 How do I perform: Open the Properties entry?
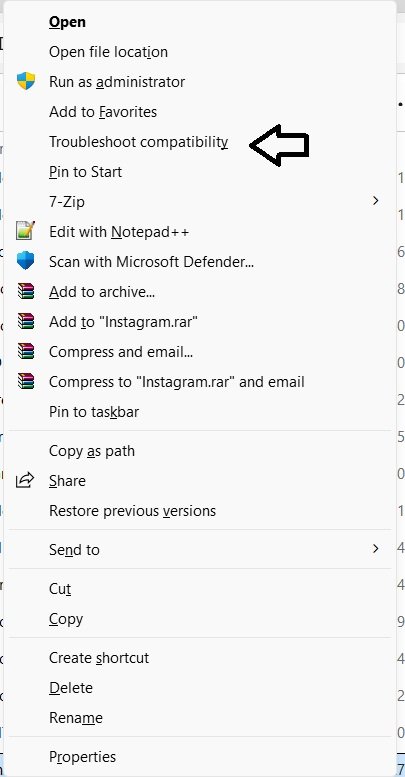[x=82, y=757]
